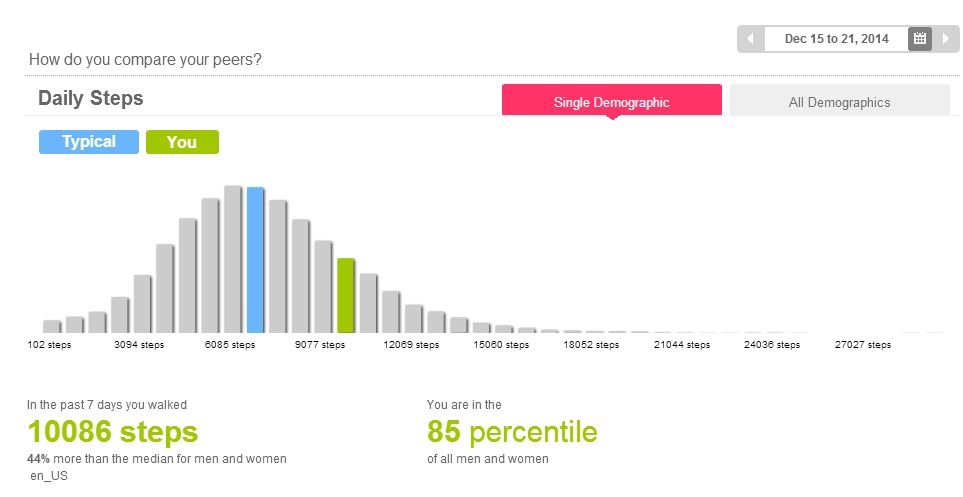The height and width of the screenshot is (497, 963).
Task: Click the gray bar right of the green bar
Action: tap(369, 302)
